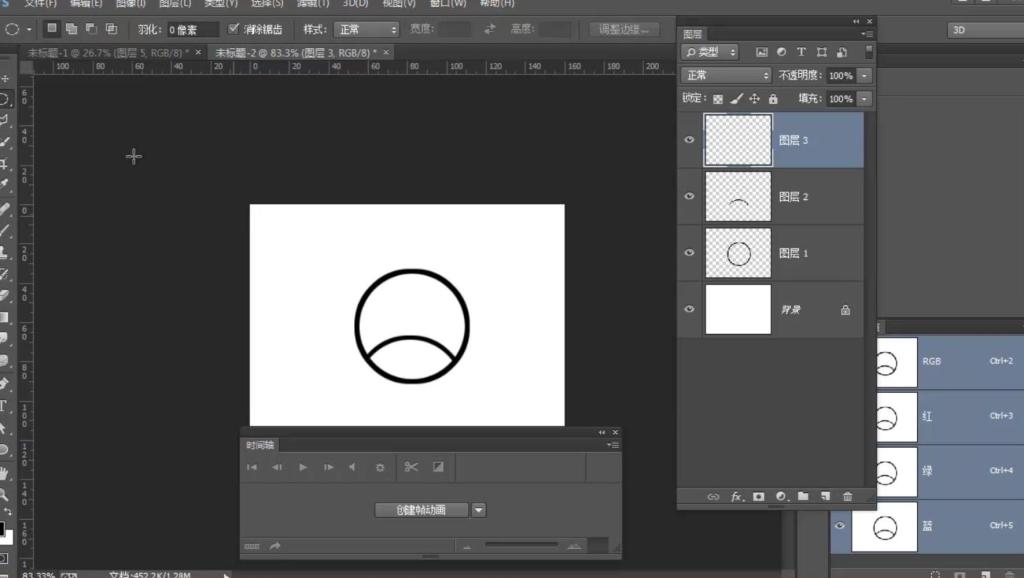Select the 时间轴 timeline panel tab
The height and width of the screenshot is (578, 1024).
(260, 445)
